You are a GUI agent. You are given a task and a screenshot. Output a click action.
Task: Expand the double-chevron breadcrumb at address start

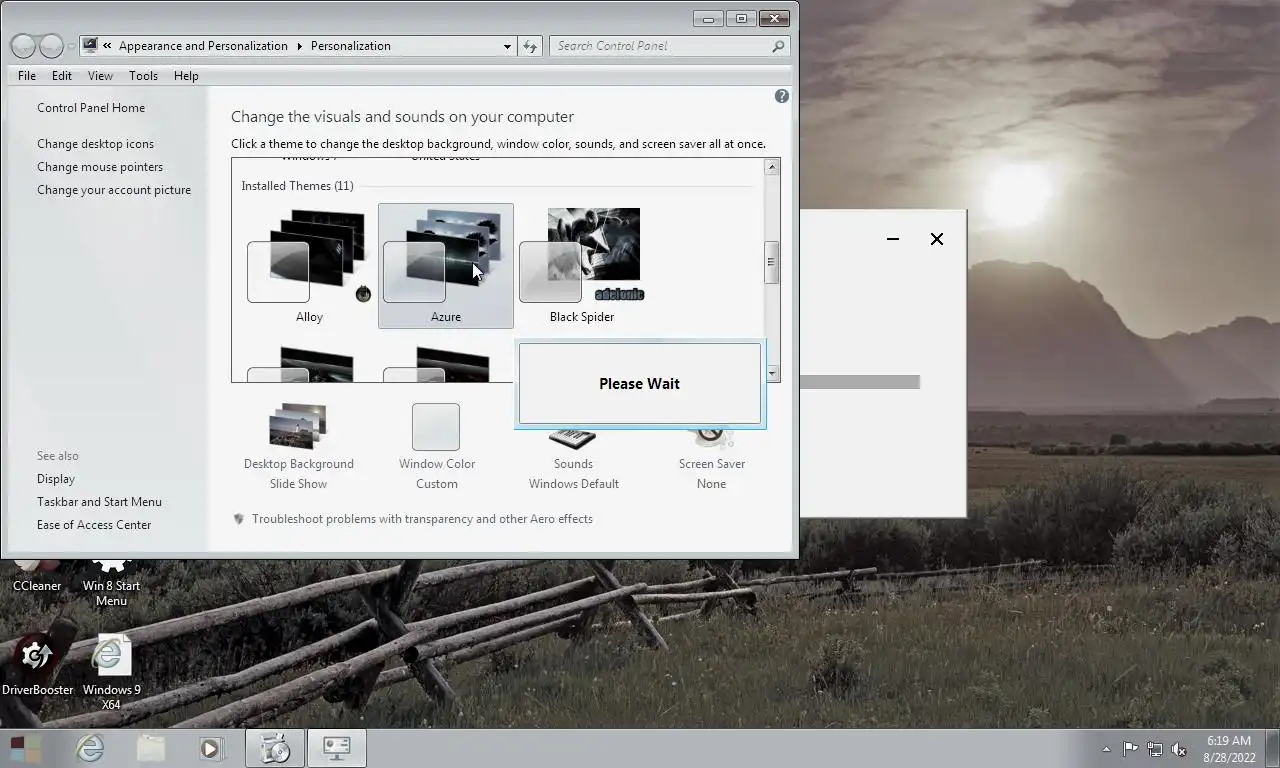pos(107,46)
